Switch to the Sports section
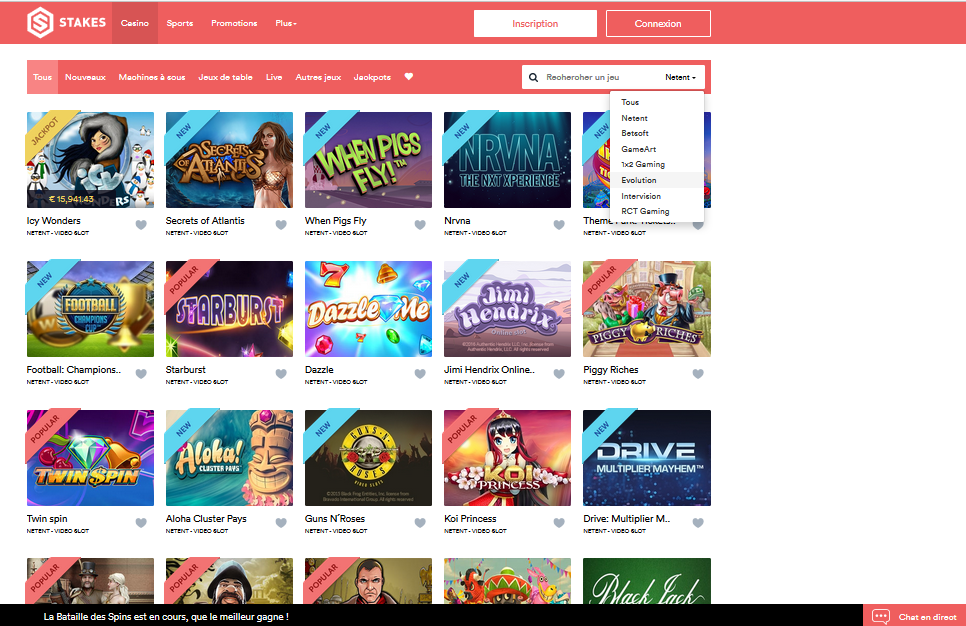The width and height of the screenshot is (966, 626). 180,22
